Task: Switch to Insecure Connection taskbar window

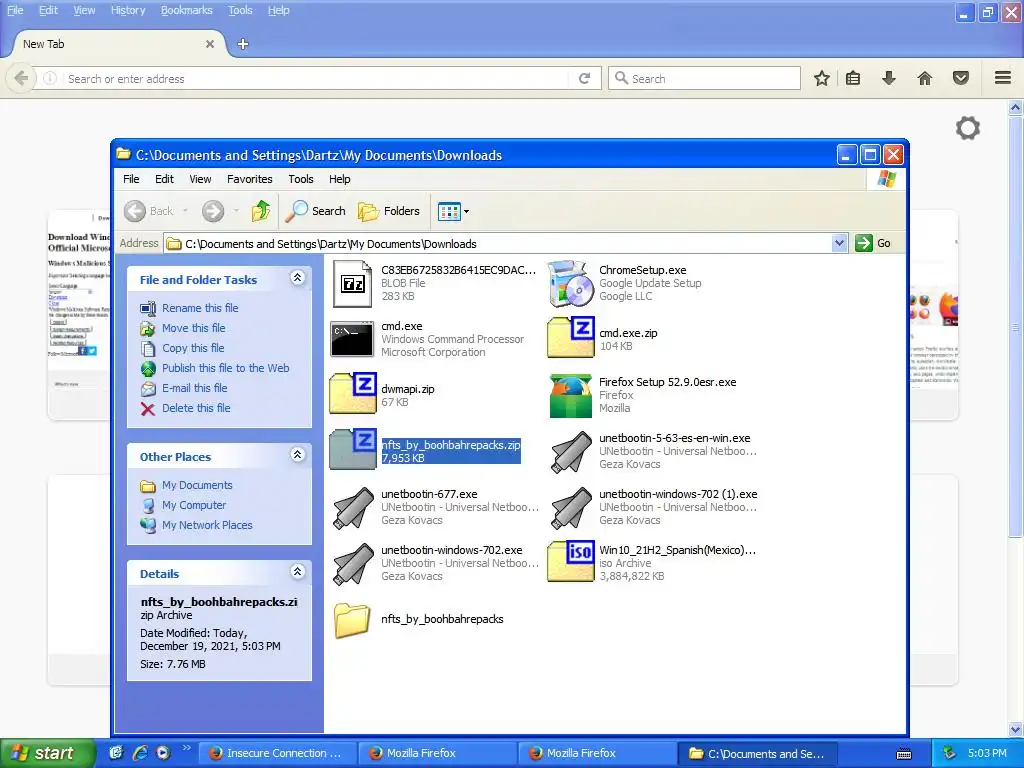Action: [x=277, y=753]
